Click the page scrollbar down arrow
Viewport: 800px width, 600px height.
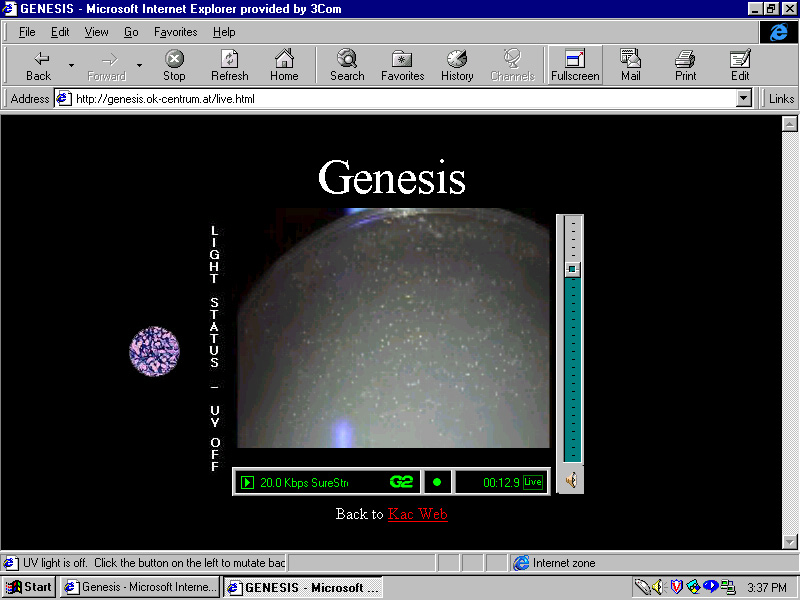pos(789,541)
